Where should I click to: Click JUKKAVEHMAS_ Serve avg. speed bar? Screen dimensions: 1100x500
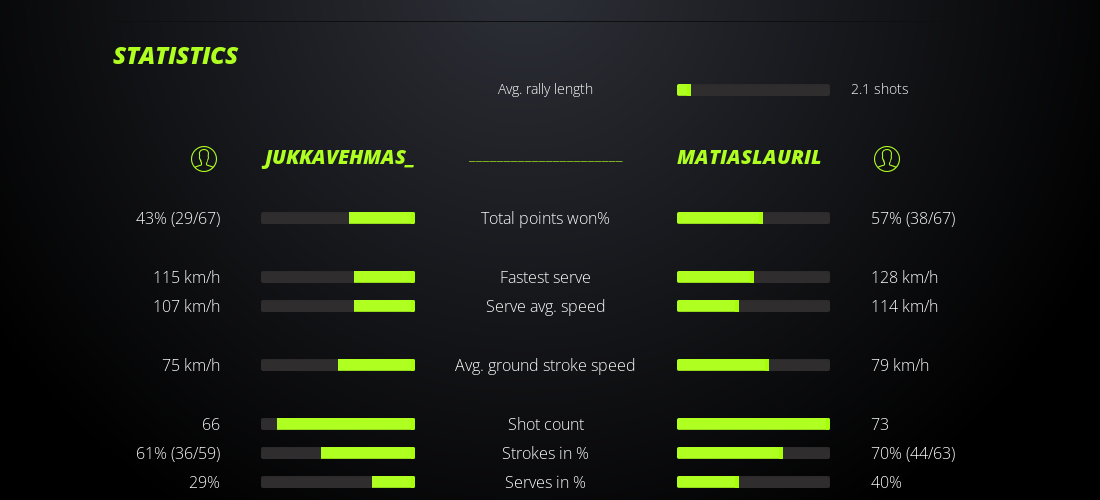coord(338,306)
